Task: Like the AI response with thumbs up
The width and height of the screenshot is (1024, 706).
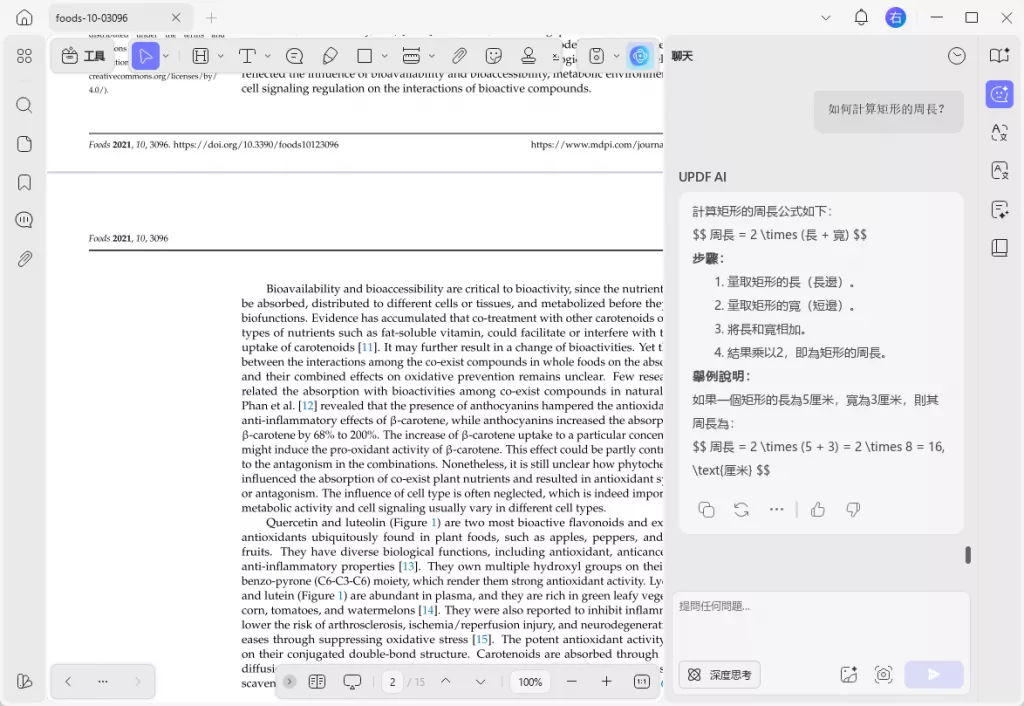Action: tap(818, 509)
